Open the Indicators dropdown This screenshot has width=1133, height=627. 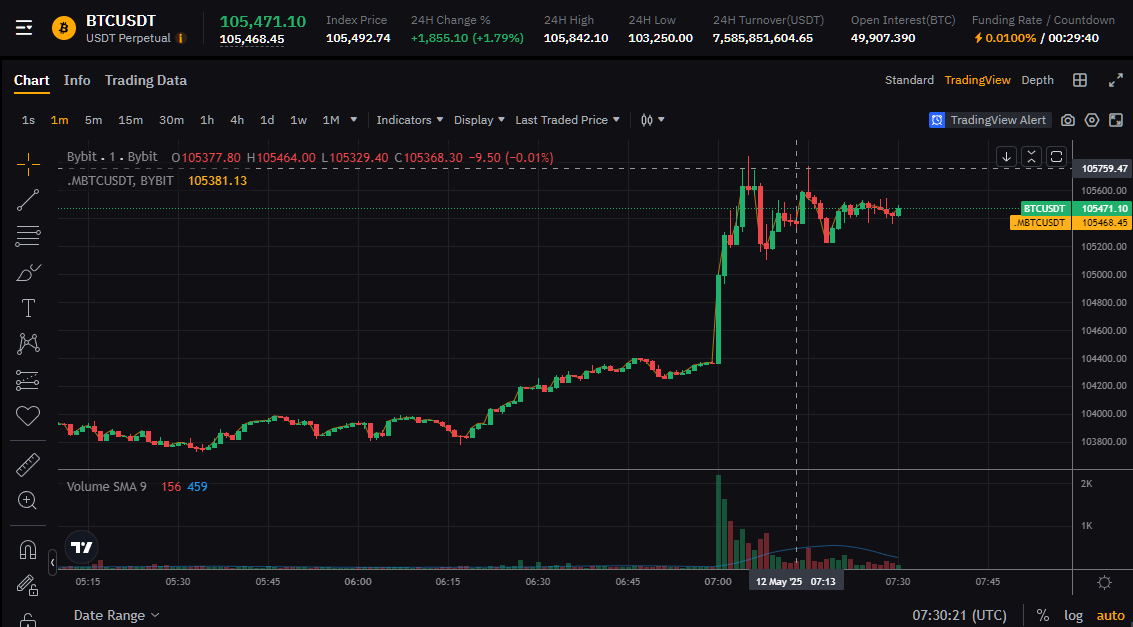point(410,120)
